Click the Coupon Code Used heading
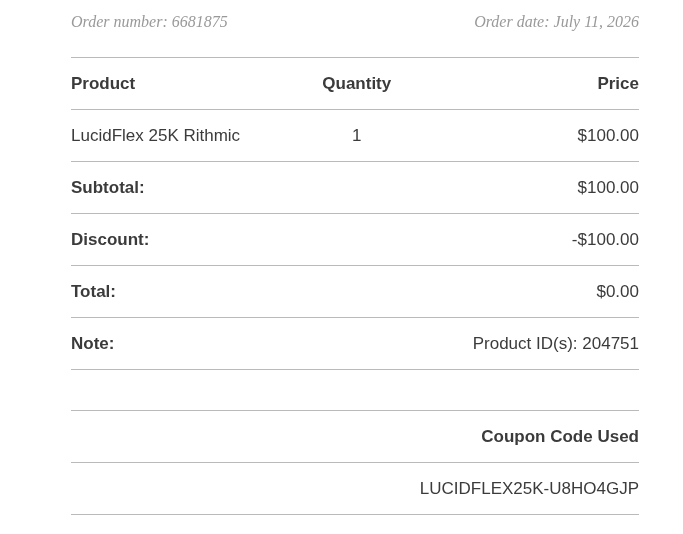The height and width of the screenshot is (534, 683). [x=560, y=436]
